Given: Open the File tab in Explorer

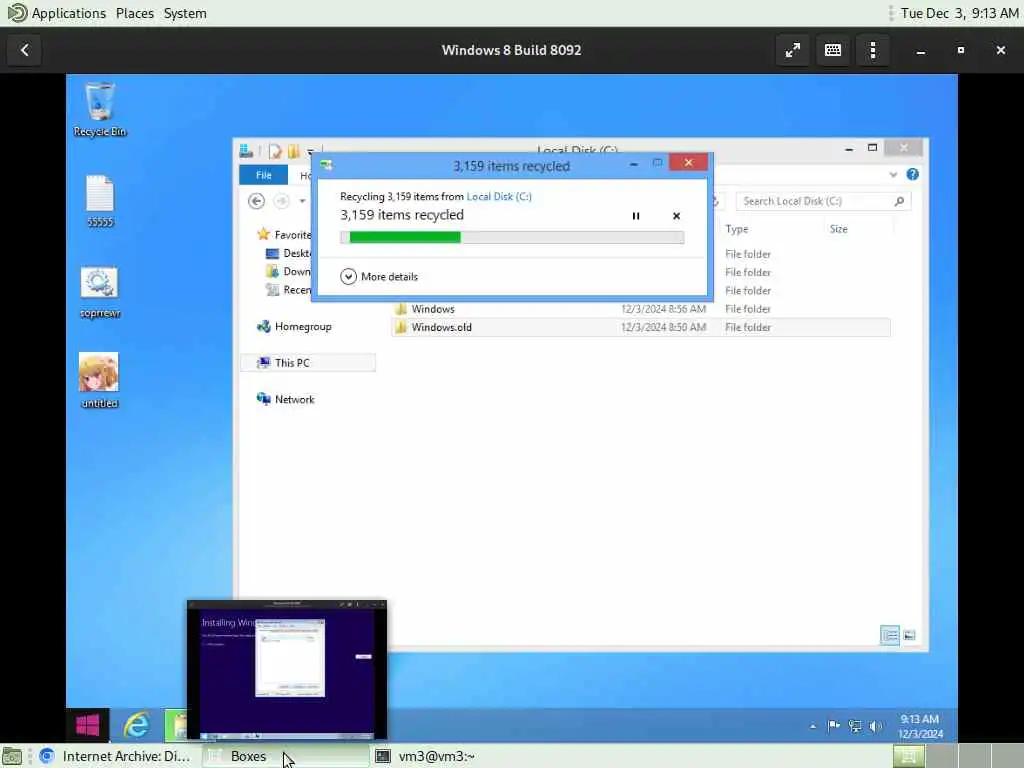Looking at the screenshot, I should click(x=263, y=175).
